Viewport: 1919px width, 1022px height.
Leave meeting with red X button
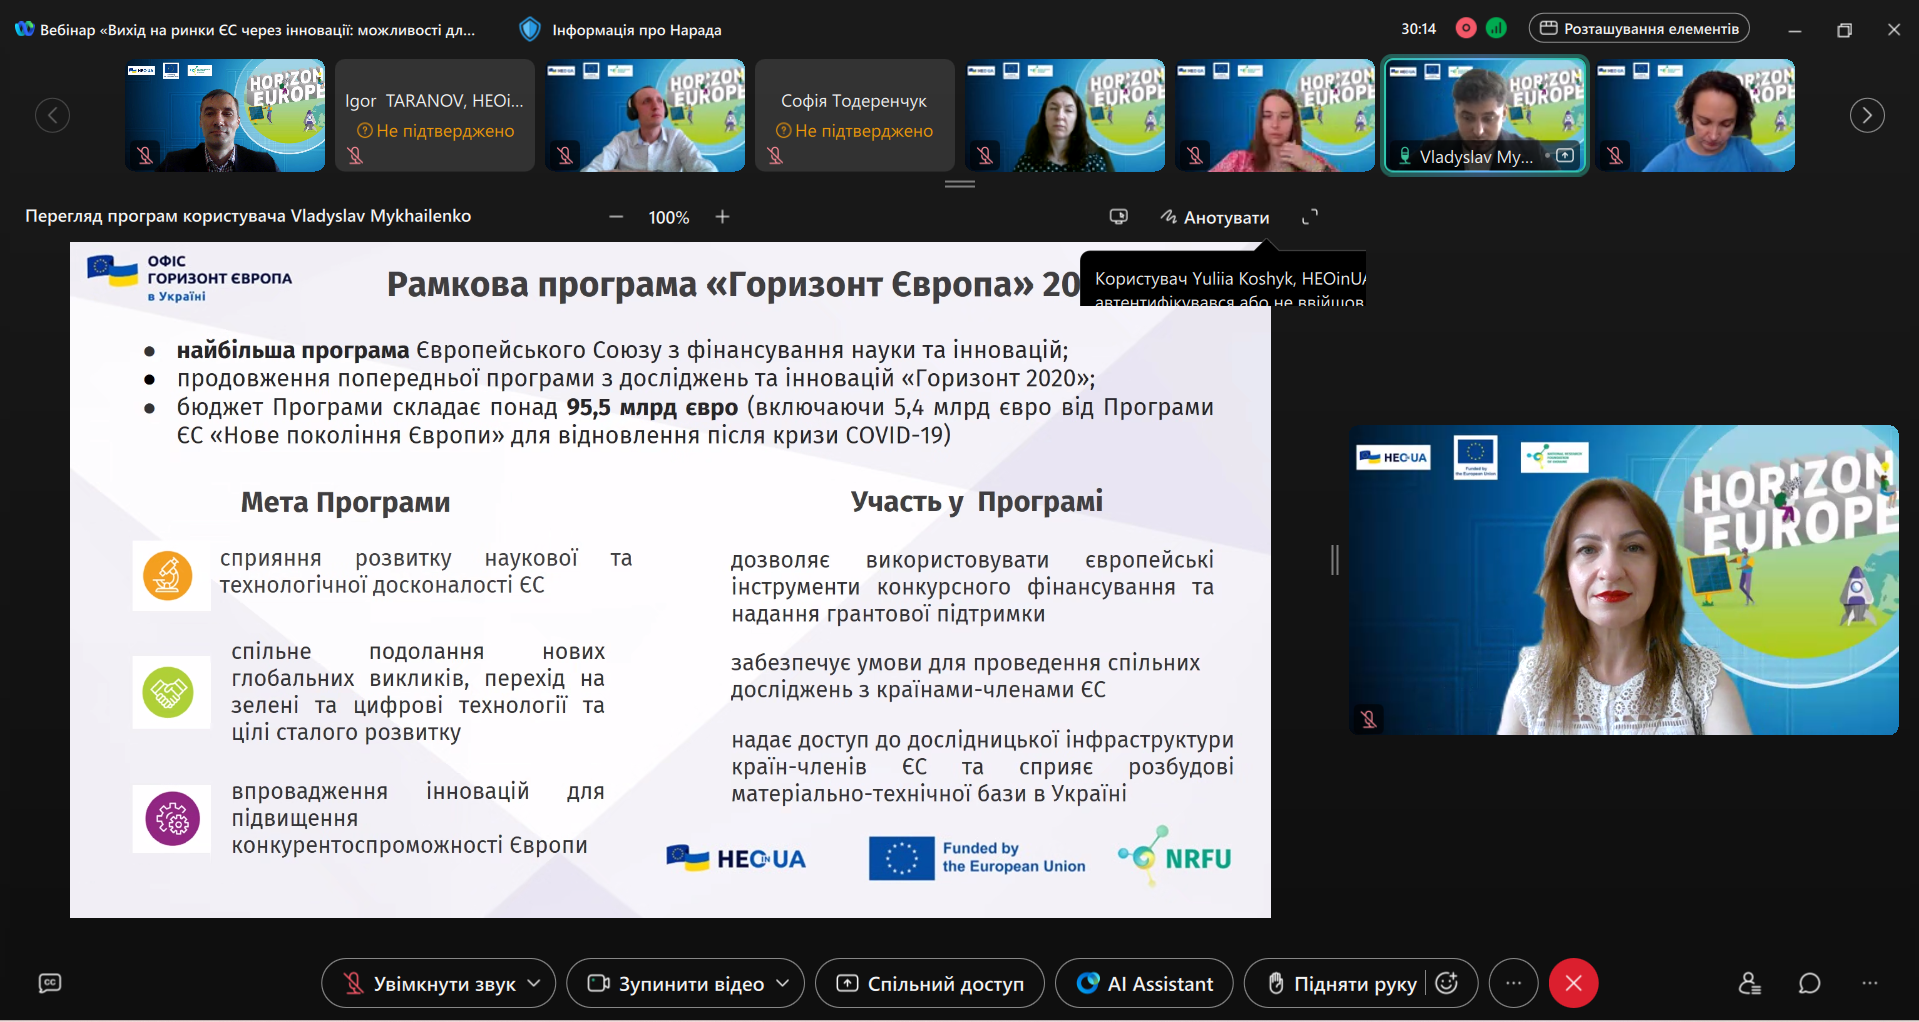(1574, 984)
